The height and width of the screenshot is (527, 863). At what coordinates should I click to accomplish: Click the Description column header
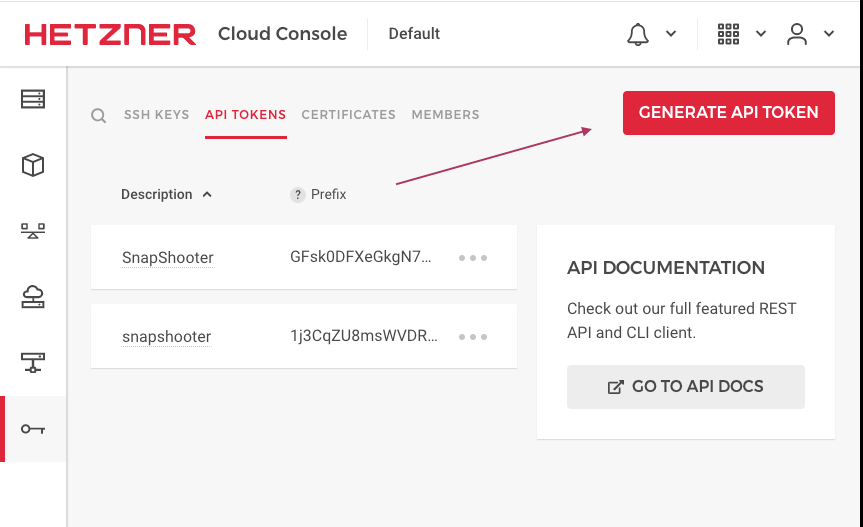(x=157, y=194)
